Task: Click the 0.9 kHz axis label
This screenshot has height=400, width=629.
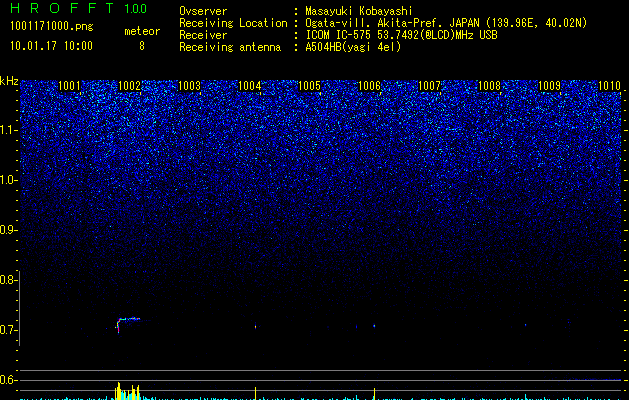Action: click(x=7, y=230)
